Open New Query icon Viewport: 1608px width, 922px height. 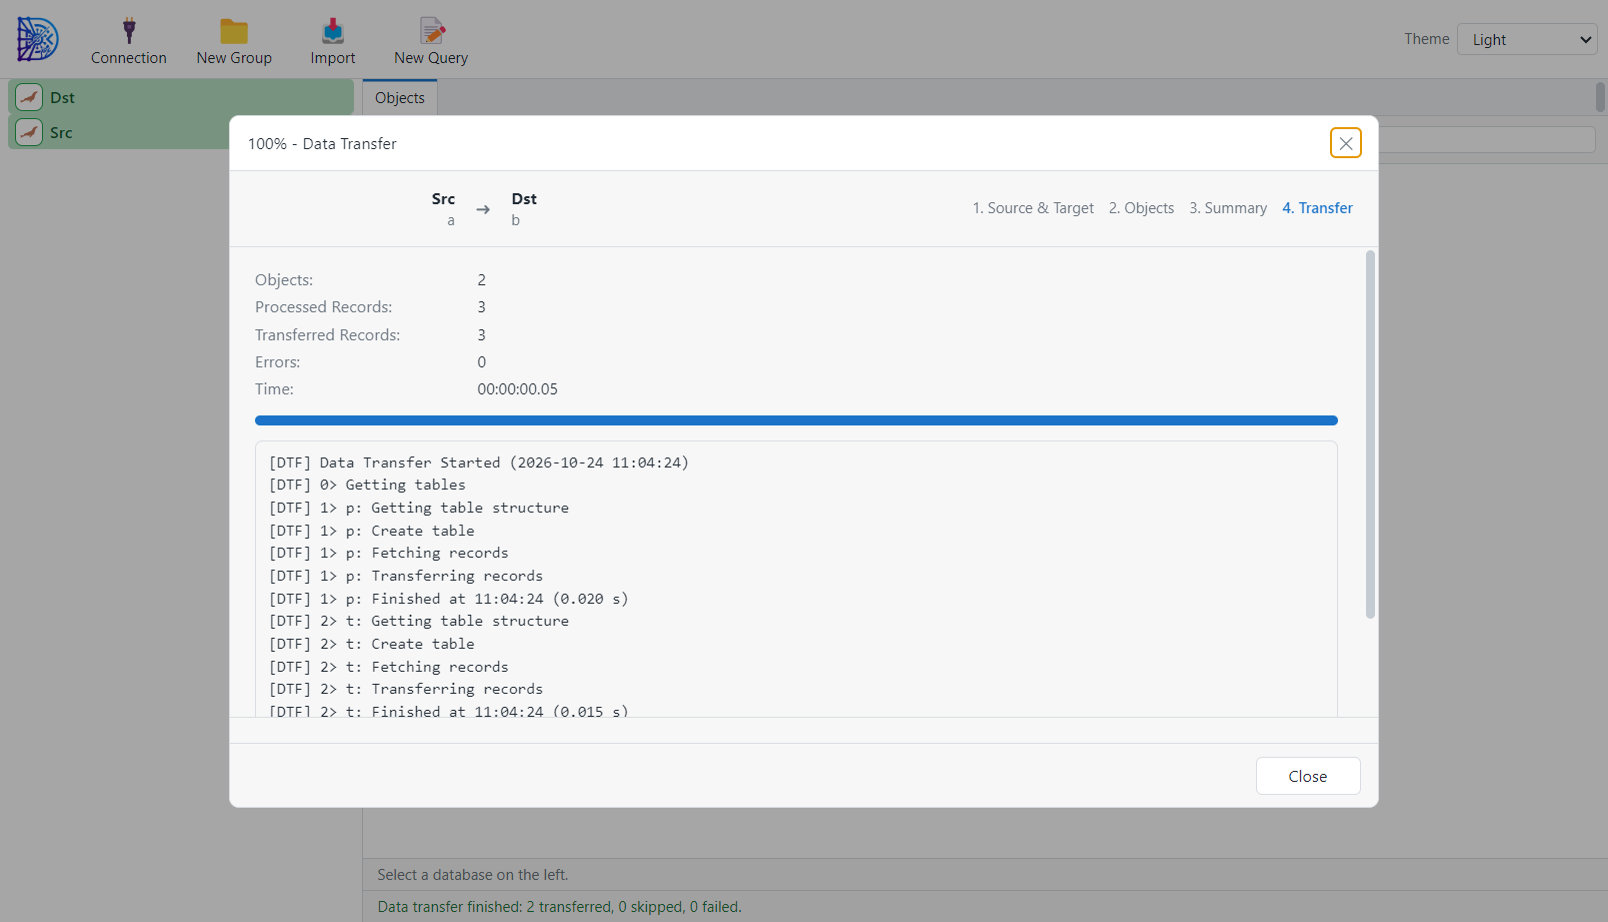tap(431, 31)
